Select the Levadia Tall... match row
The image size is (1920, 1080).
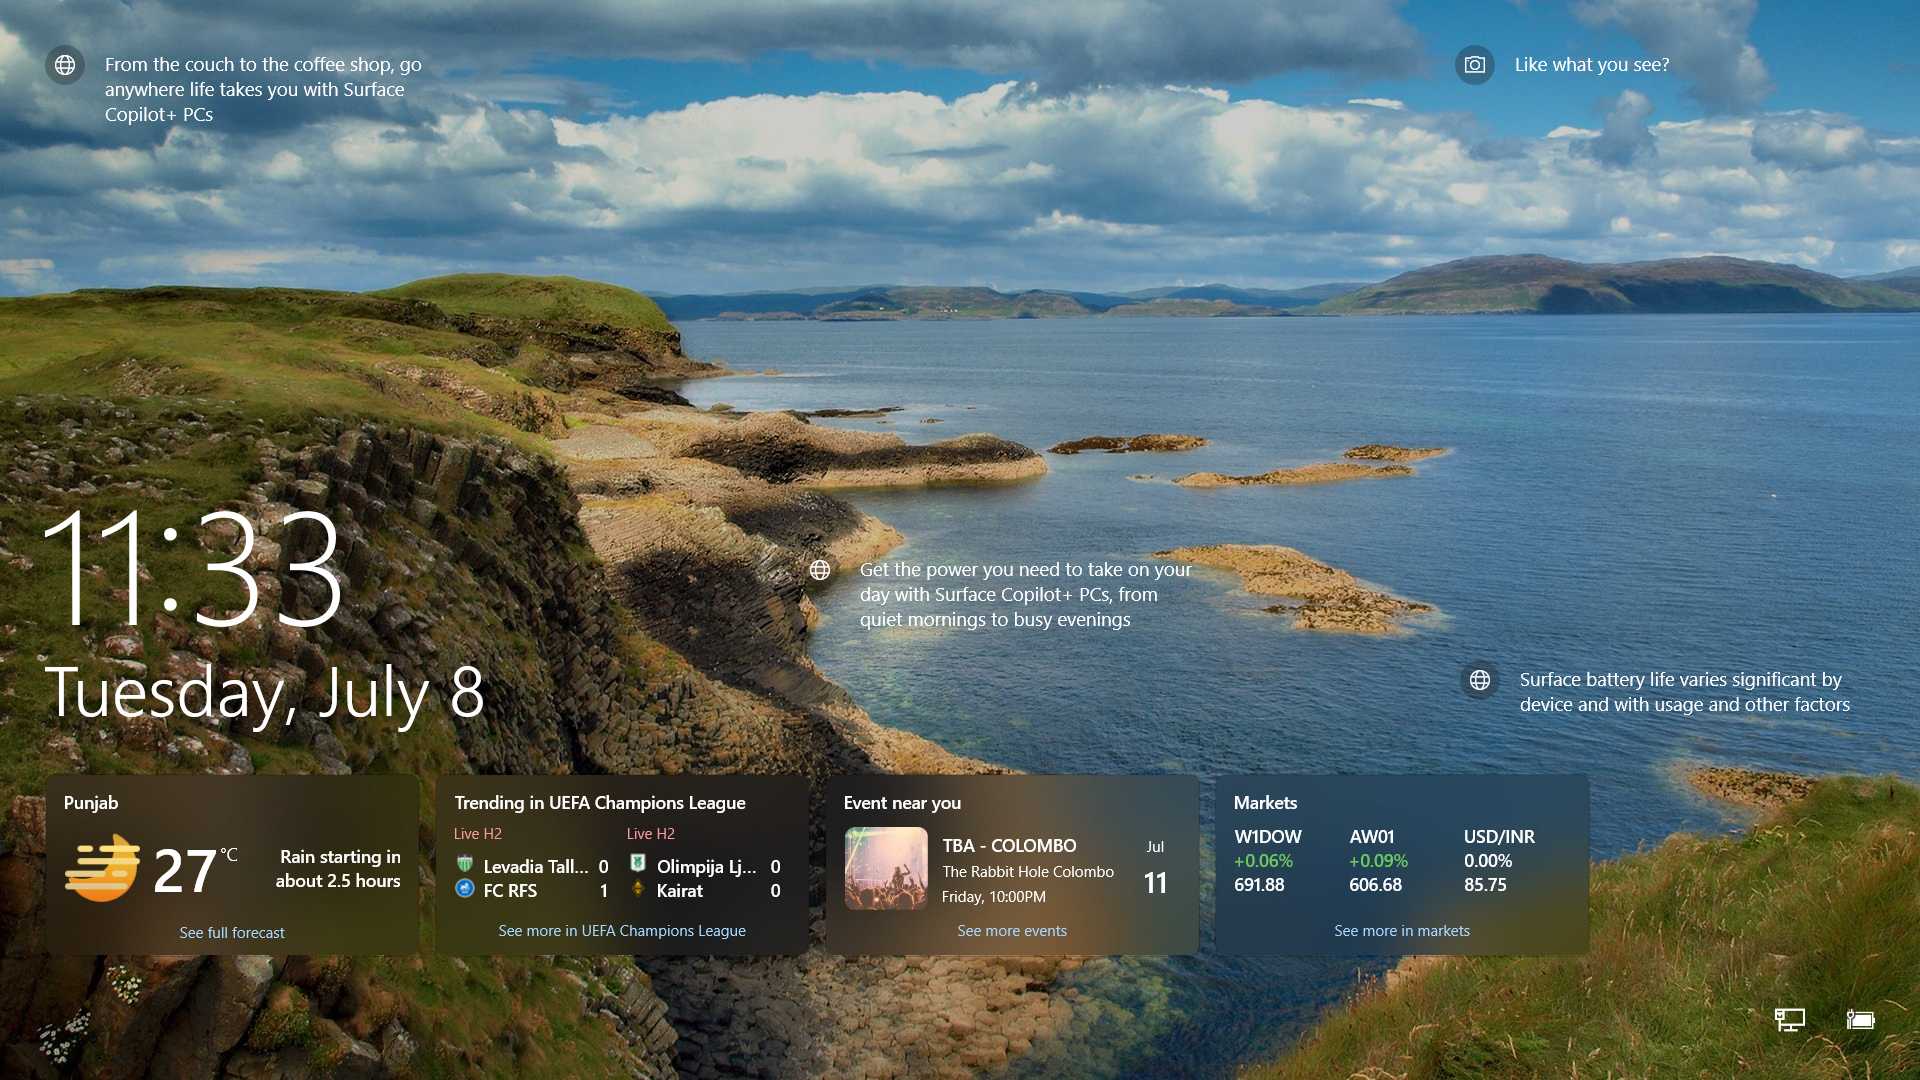coord(532,866)
